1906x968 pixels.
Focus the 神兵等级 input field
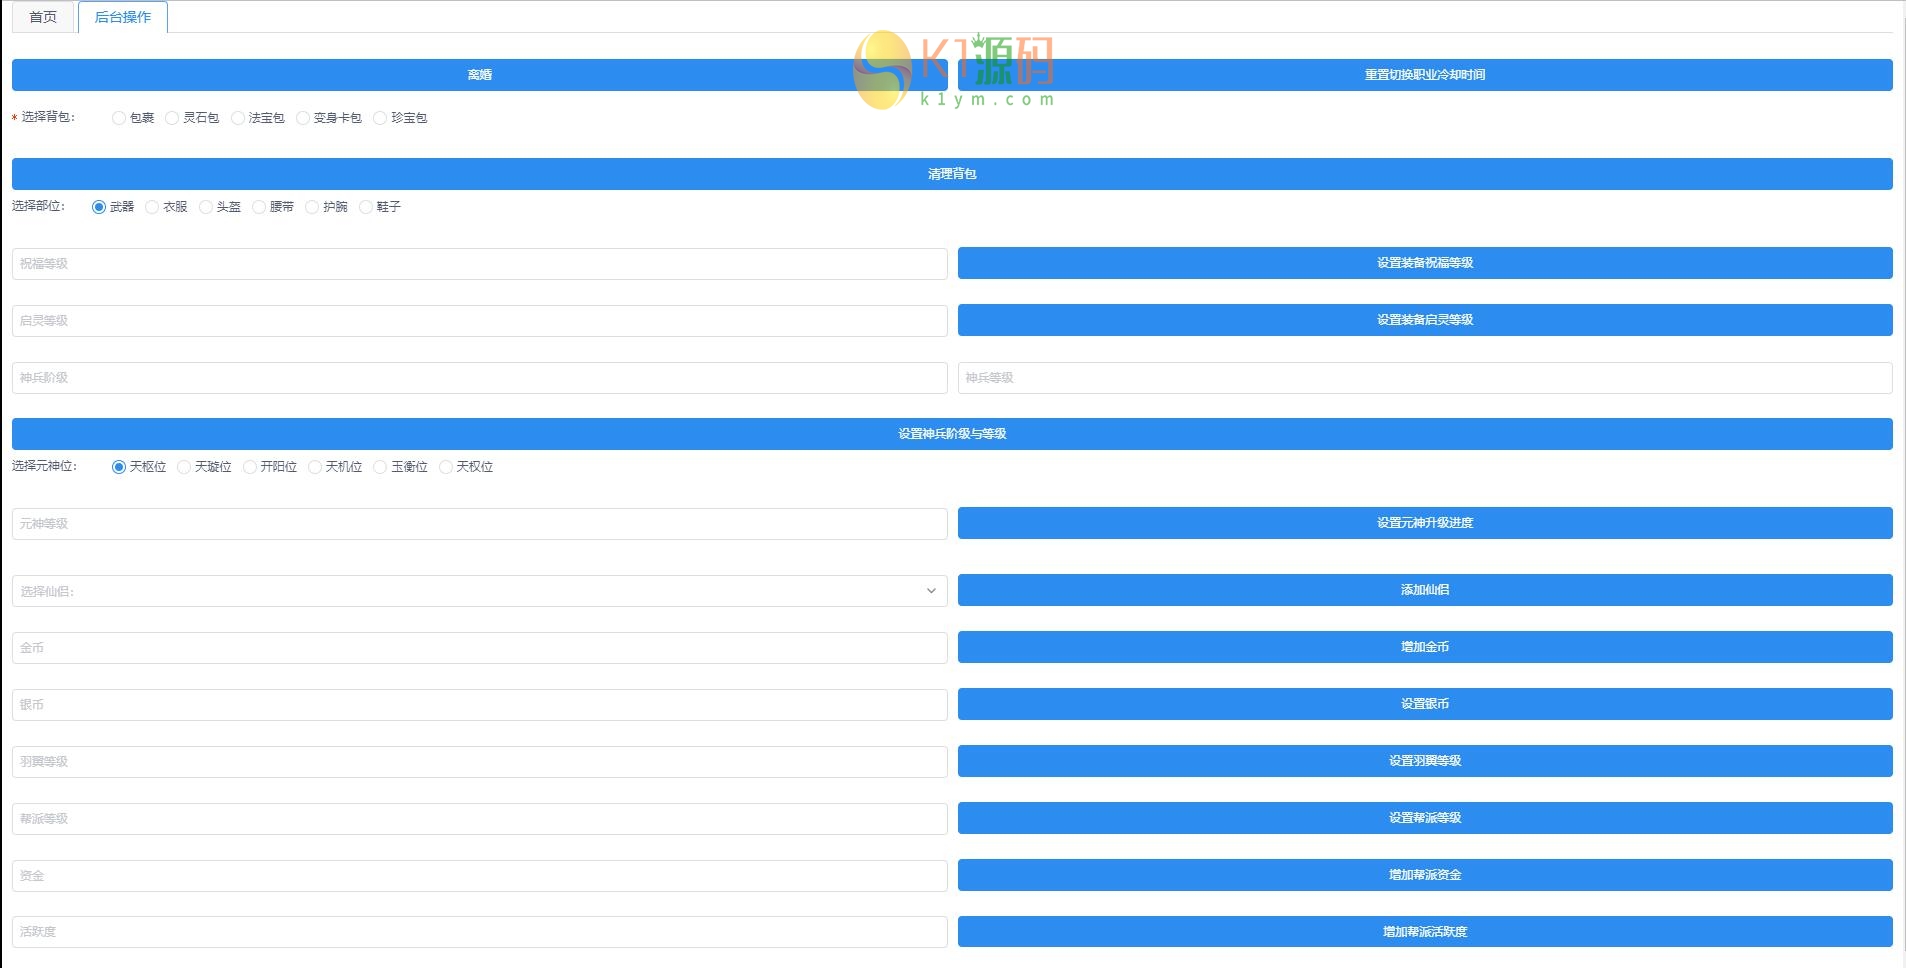click(1425, 378)
